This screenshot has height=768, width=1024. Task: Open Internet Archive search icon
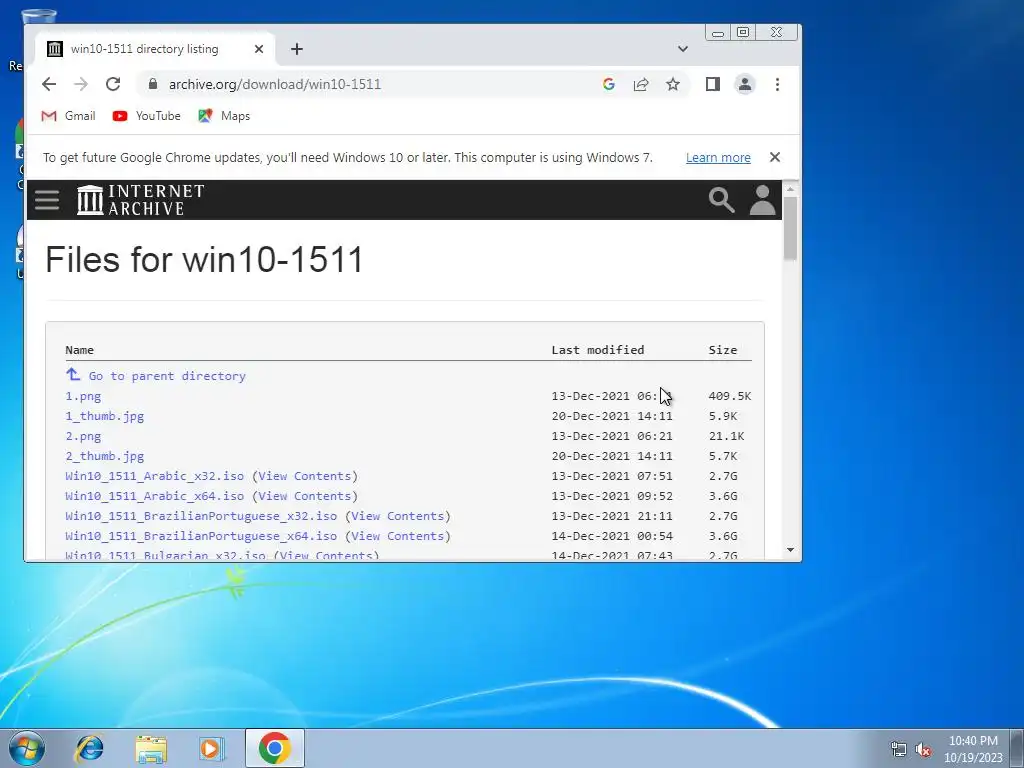[x=722, y=200]
